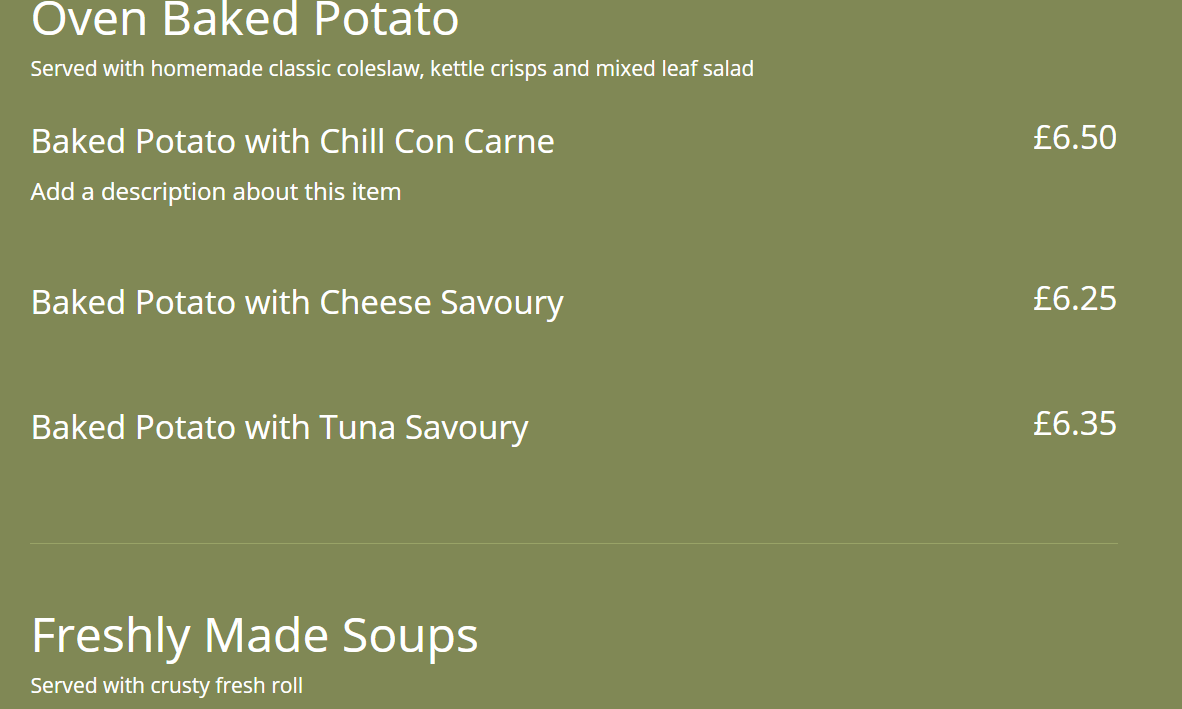Select the Baked Potato with Chill Con Carne title

[x=292, y=142]
